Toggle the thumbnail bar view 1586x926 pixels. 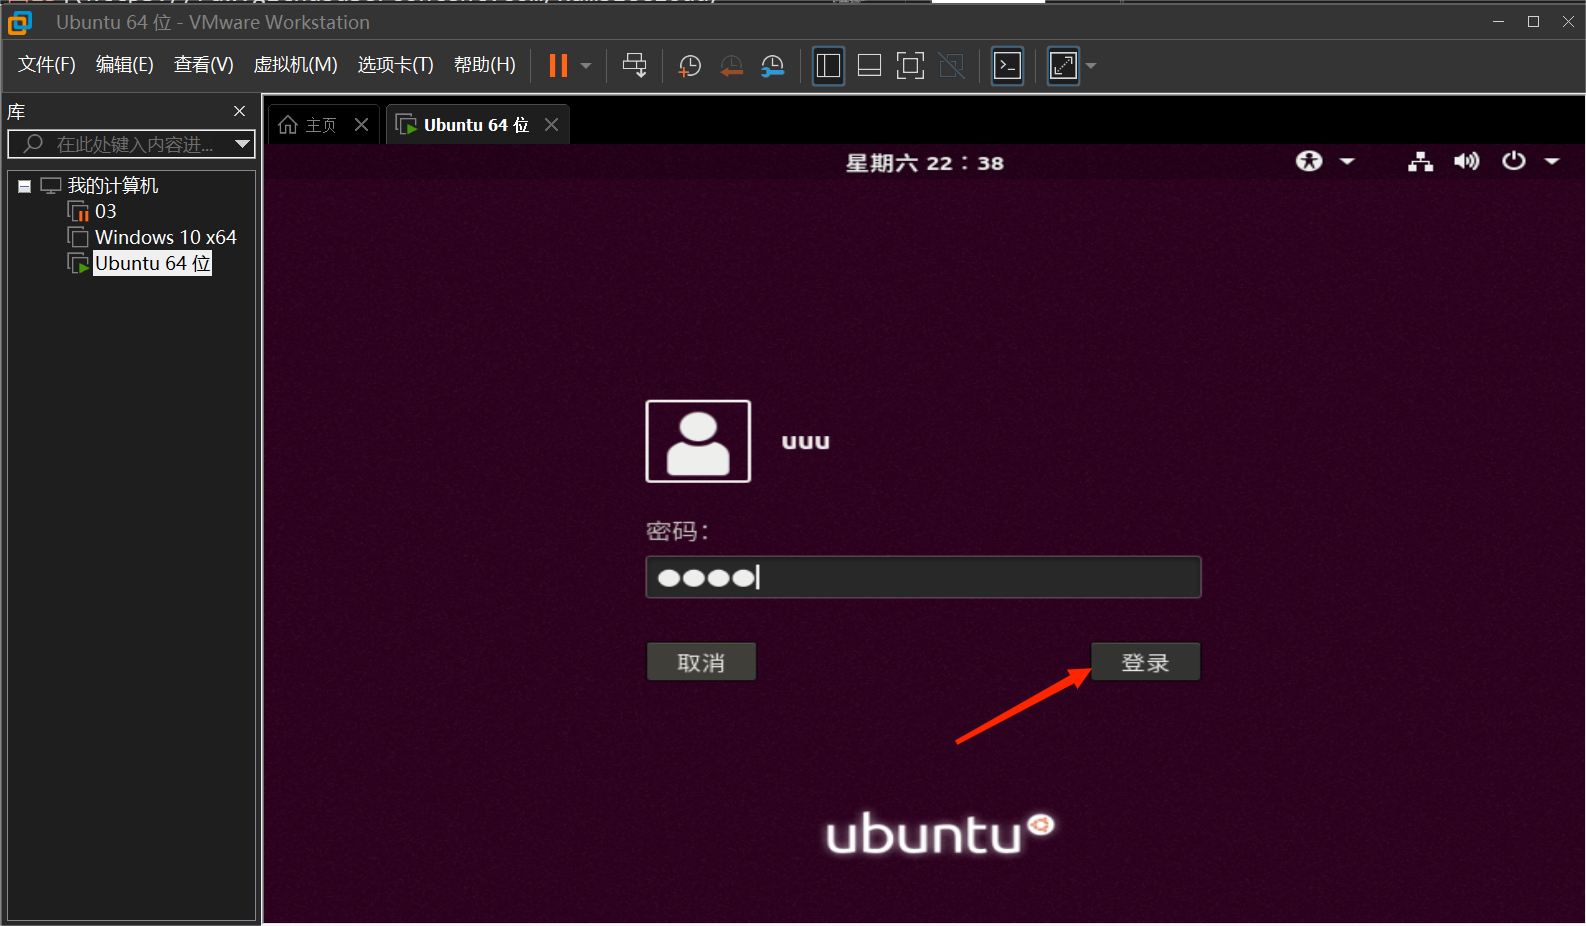869,66
